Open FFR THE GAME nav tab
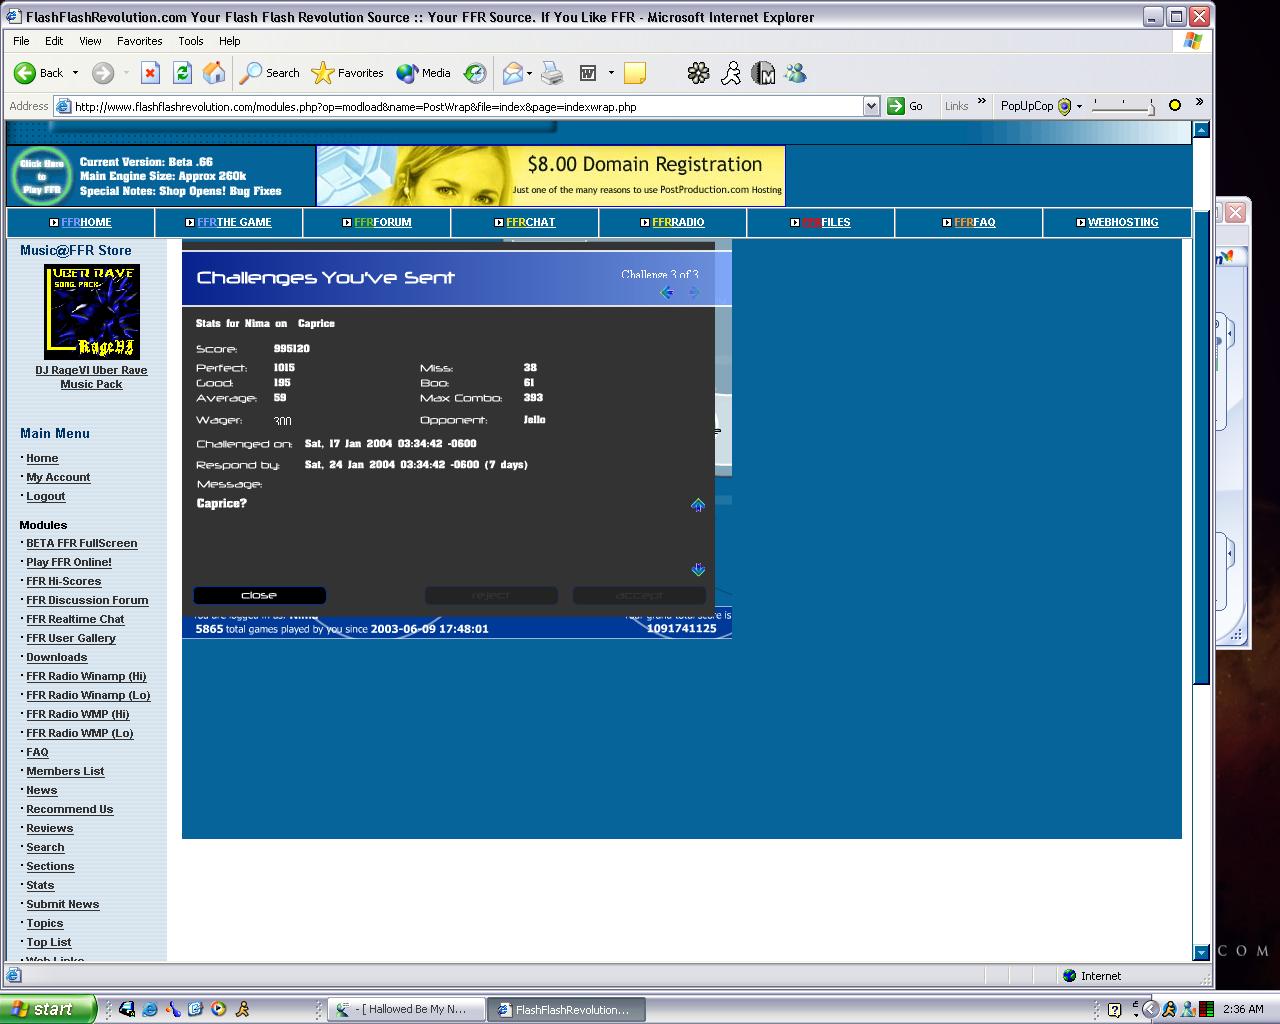 pyautogui.click(x=229, y=222)
